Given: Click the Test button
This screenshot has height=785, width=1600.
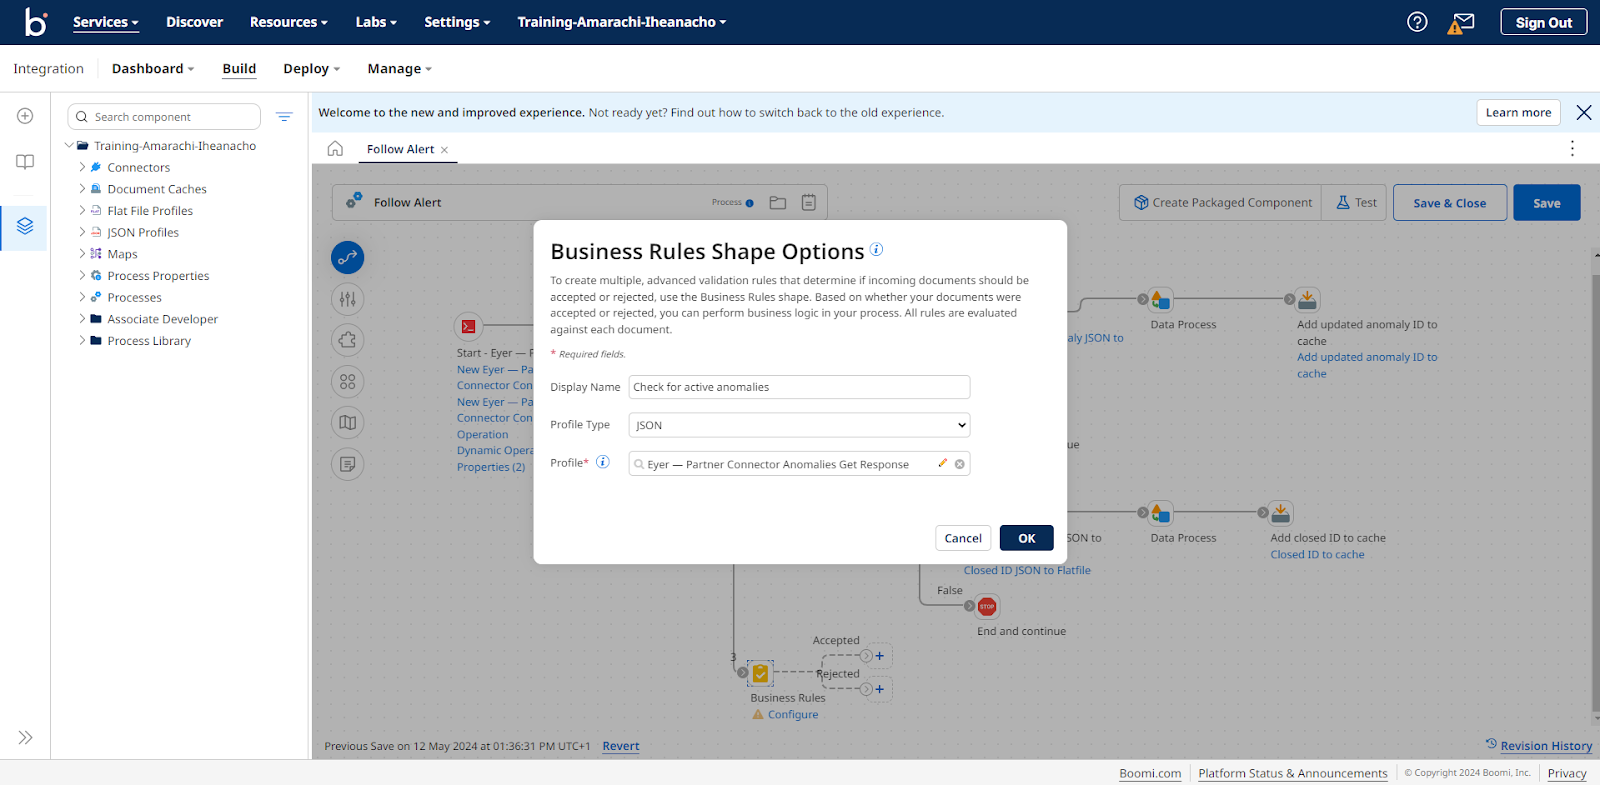Looking at the screenshot, I should (1356, 203).
